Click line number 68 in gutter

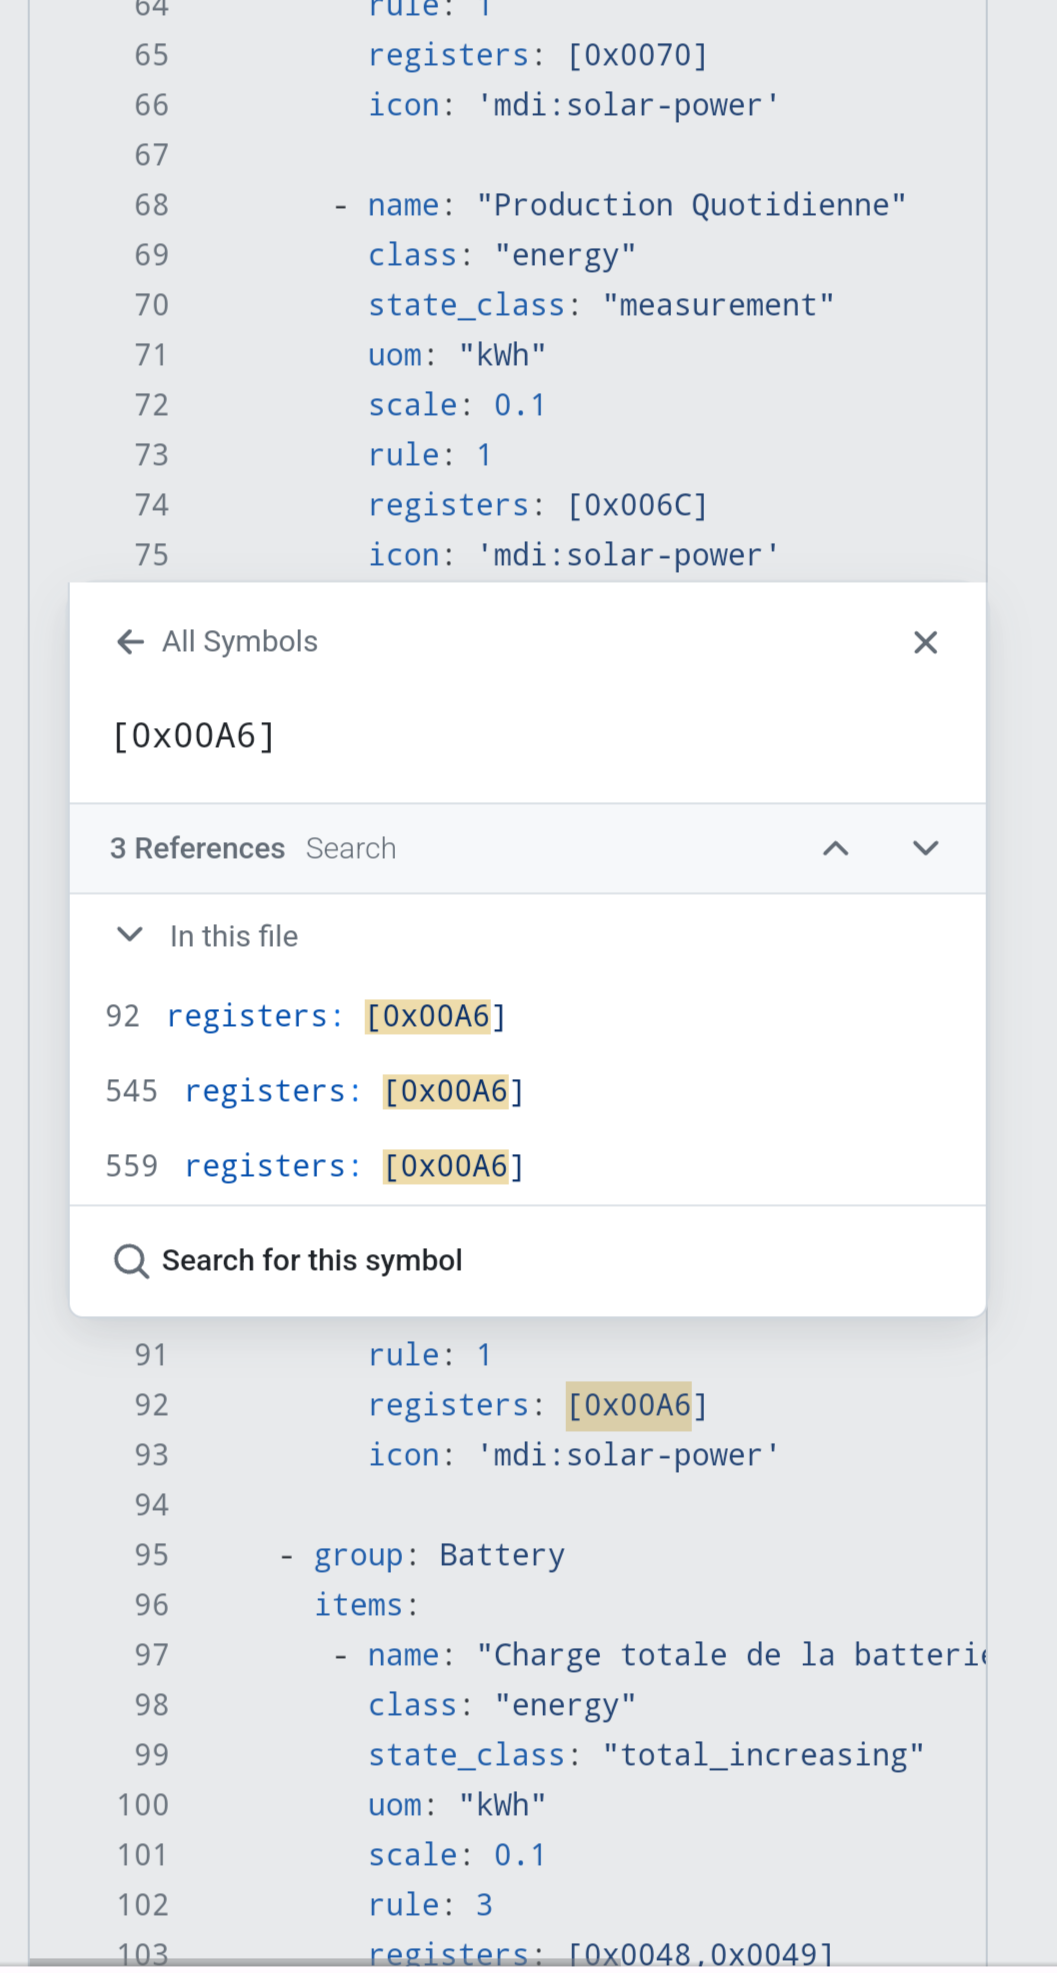[x=151, y=205]
